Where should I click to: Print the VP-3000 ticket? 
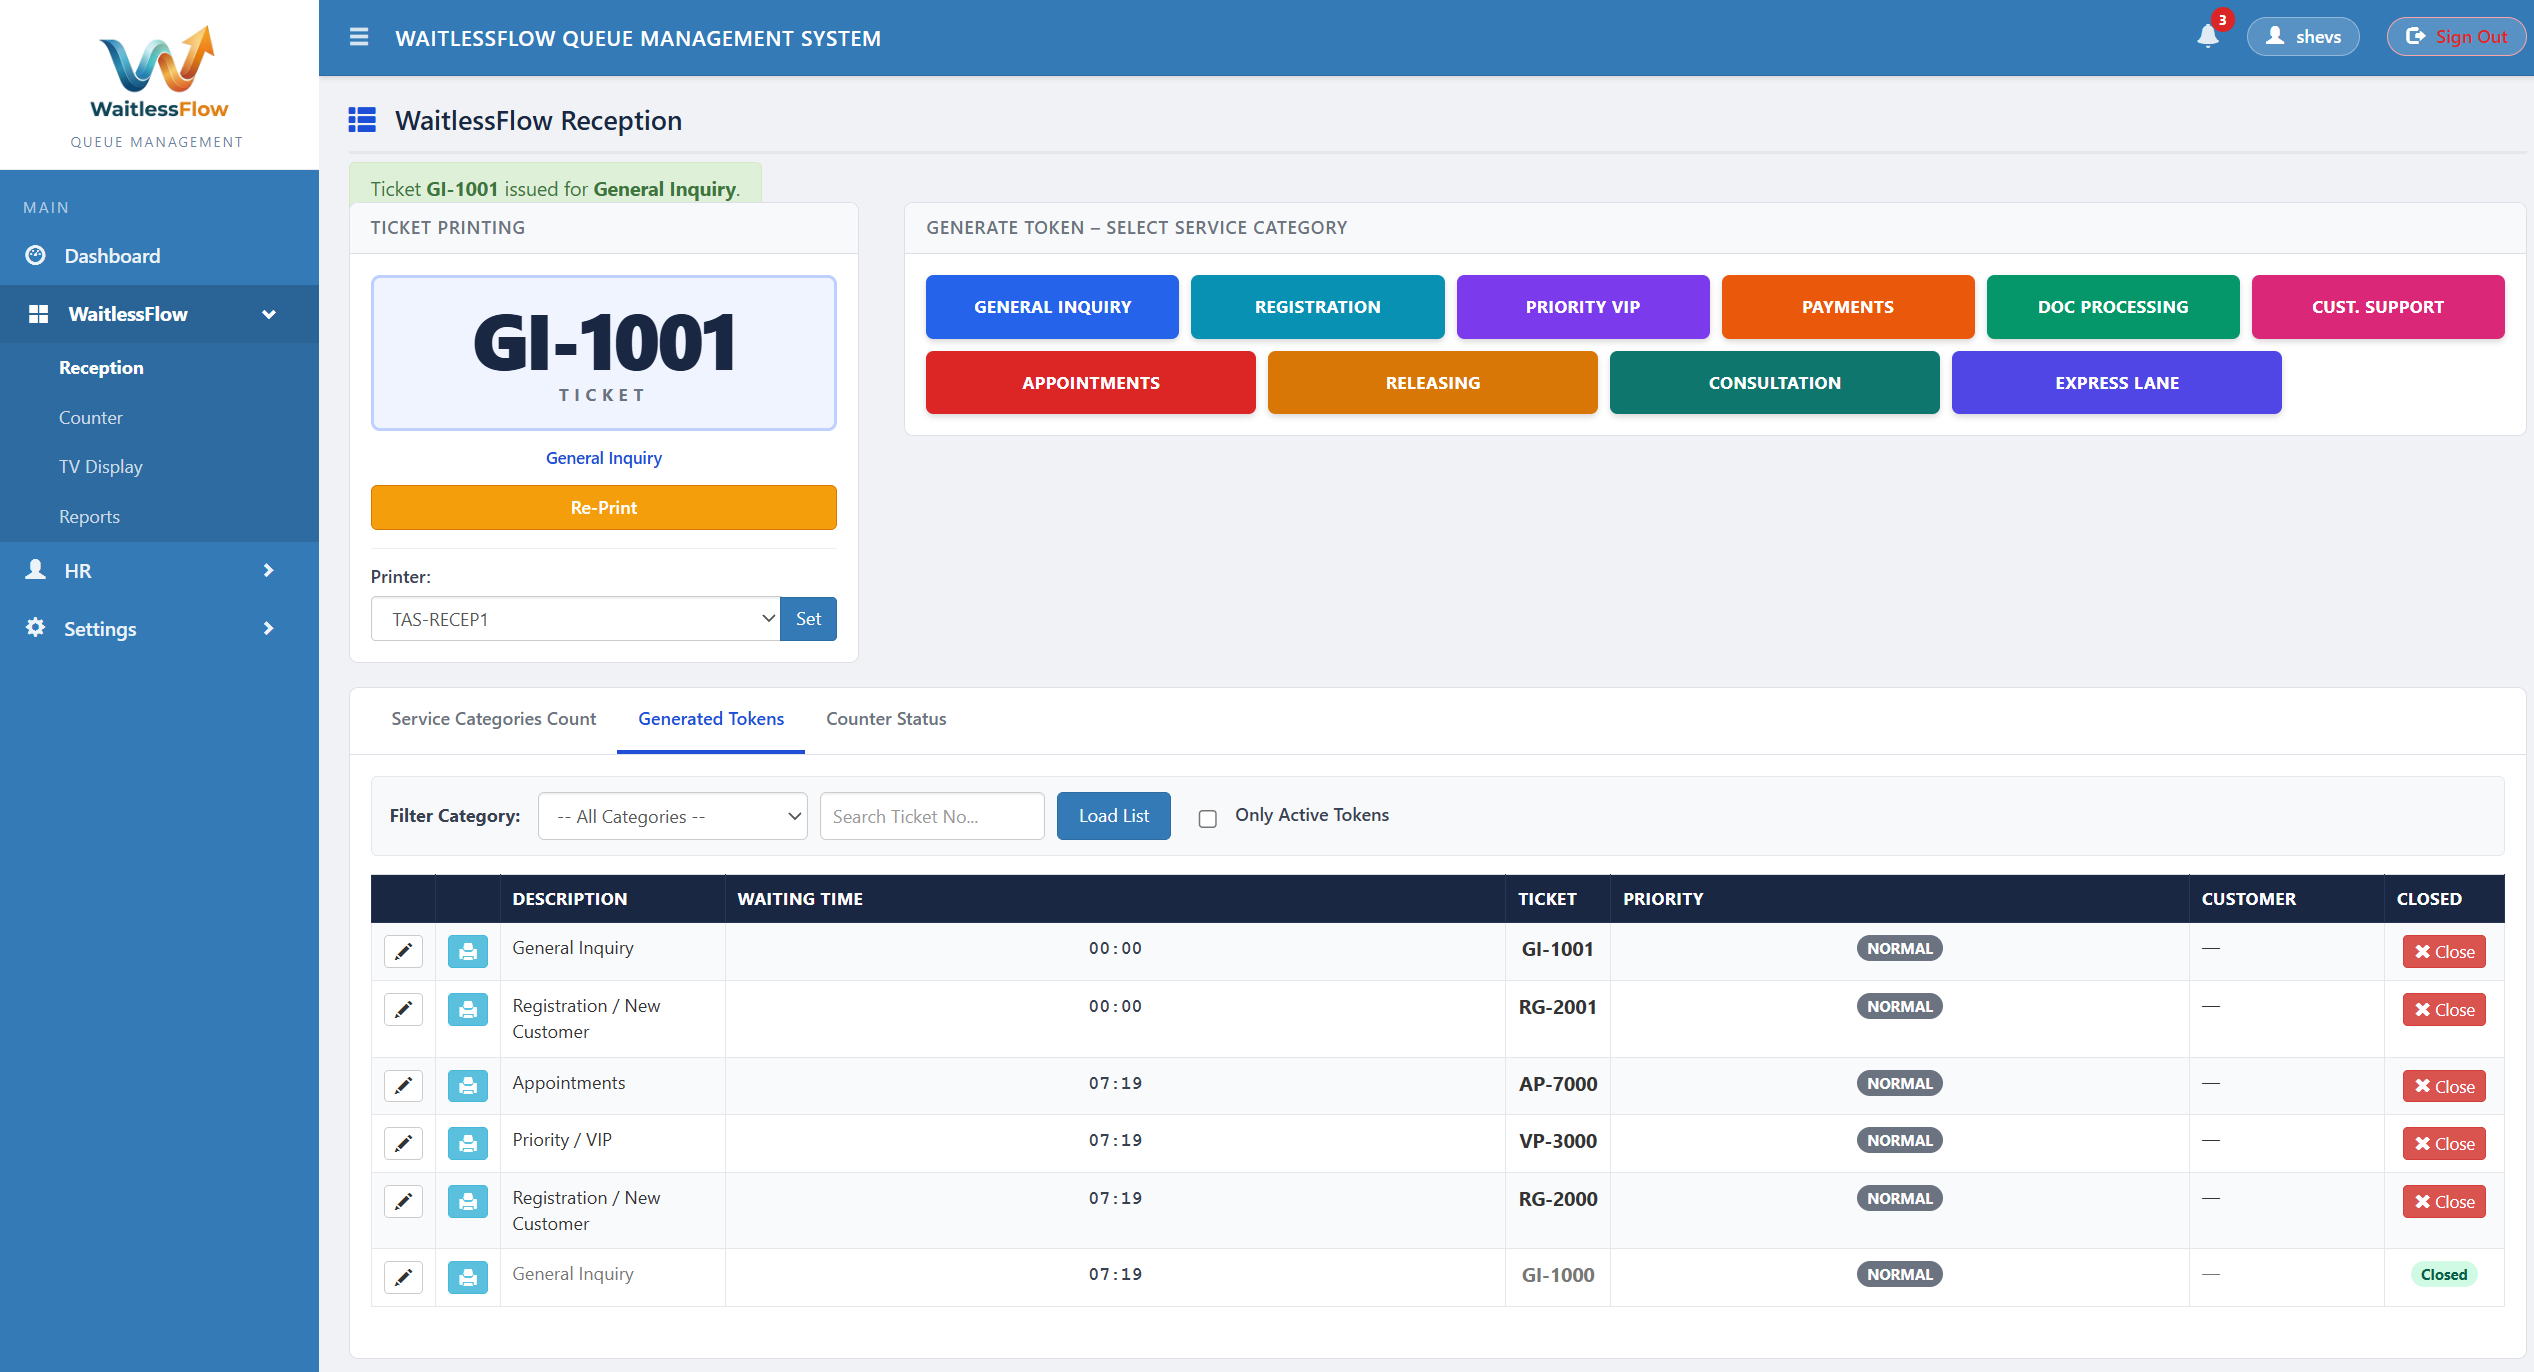point(467,1143)
